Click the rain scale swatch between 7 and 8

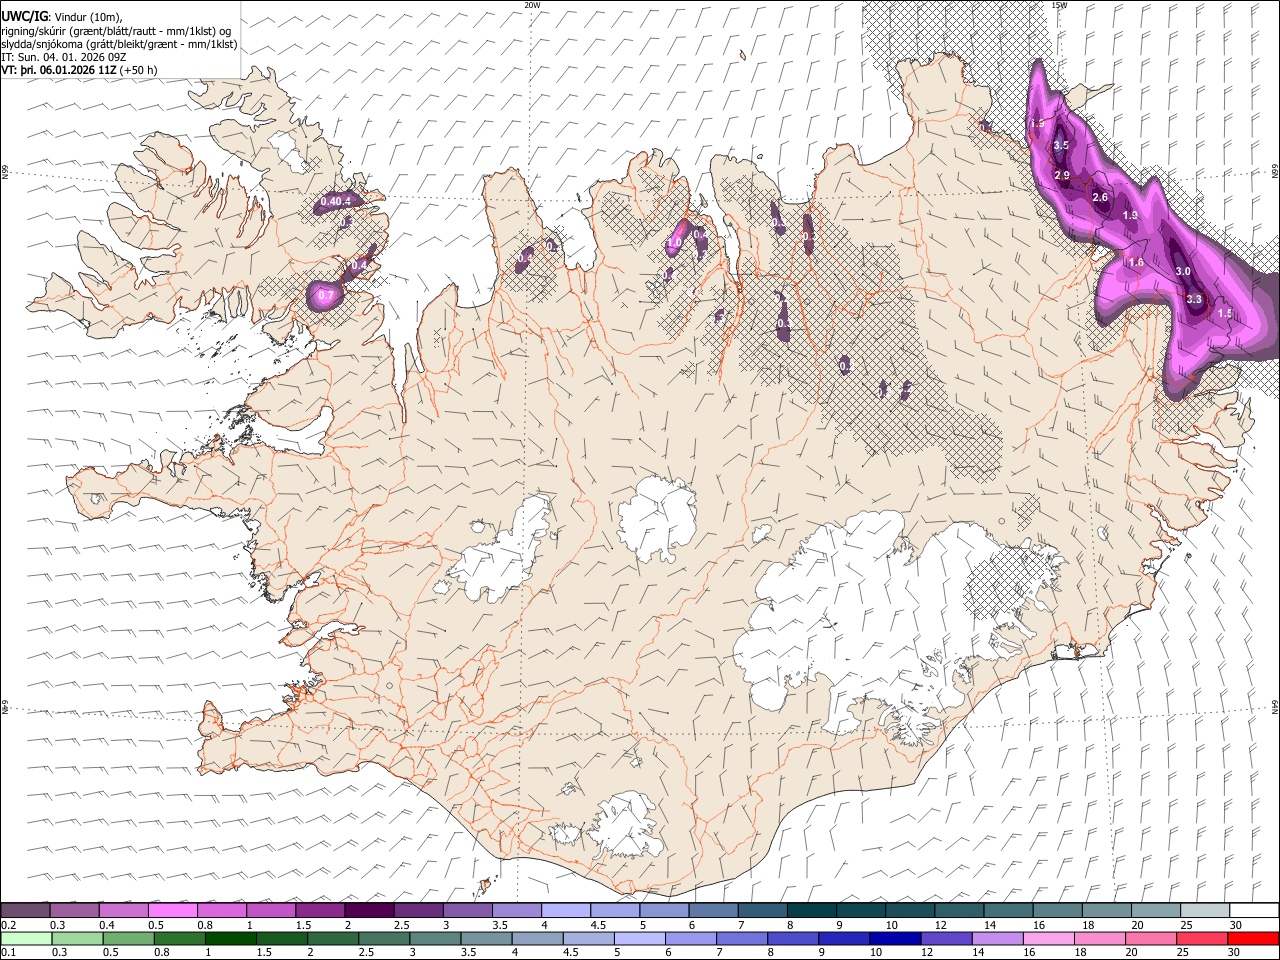pos(742,938)
